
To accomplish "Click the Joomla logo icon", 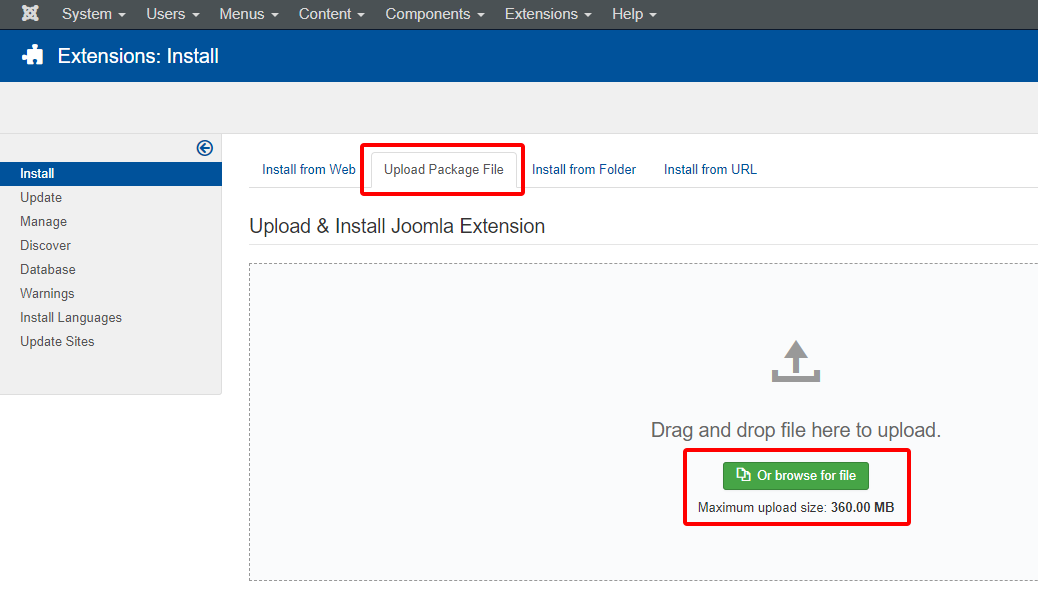I will point(29,14).
